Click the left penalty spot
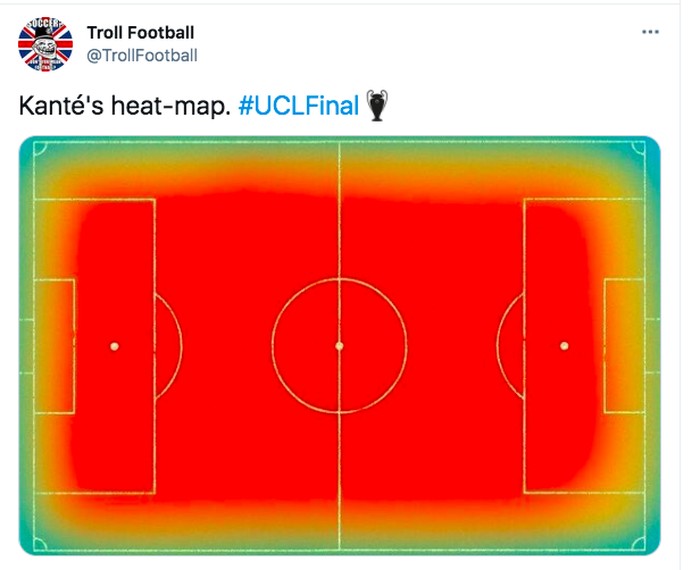 click(x=114, y=346)
